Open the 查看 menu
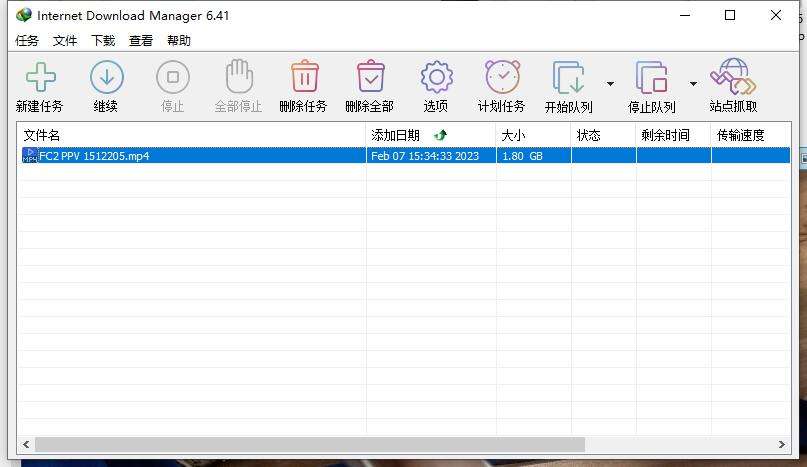This screenshot has height=467, width=807. tap(141, 40)
